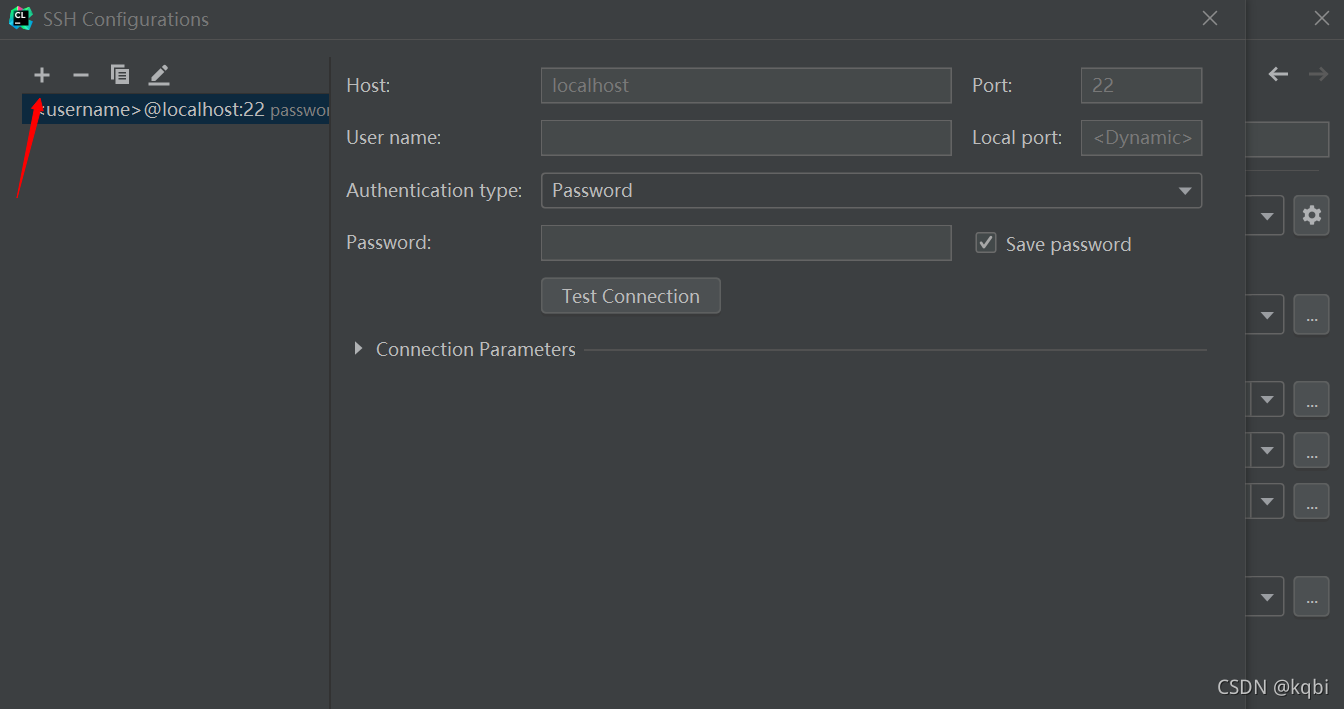This screenshot has width=1344, height=709.
Task: Toggle the Save password checkbox
Action: [x=986, y=243]
